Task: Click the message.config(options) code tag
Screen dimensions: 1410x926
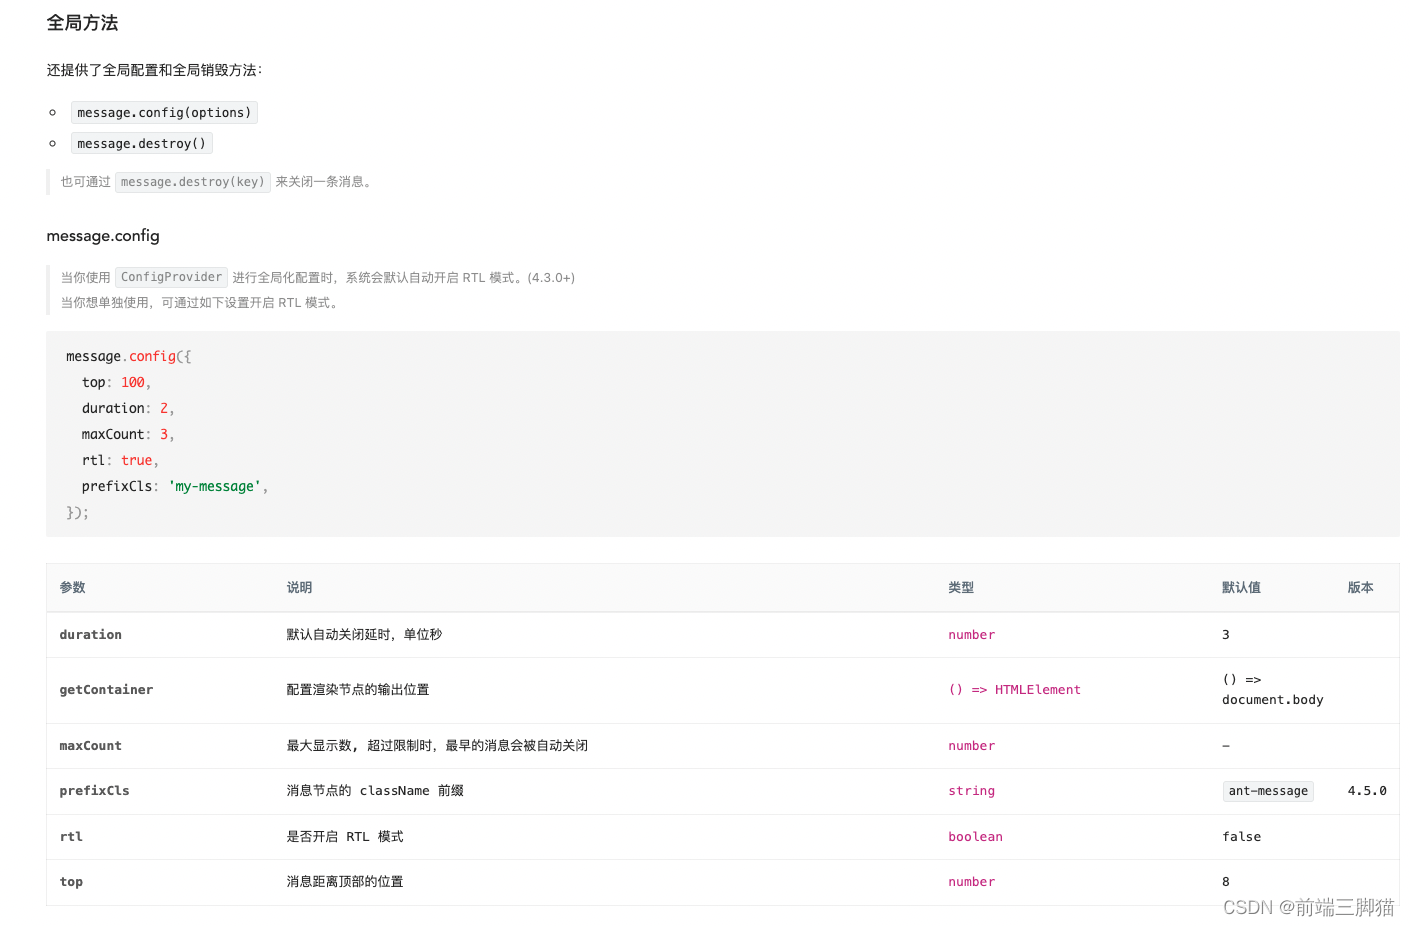Action: pos(163,112)
